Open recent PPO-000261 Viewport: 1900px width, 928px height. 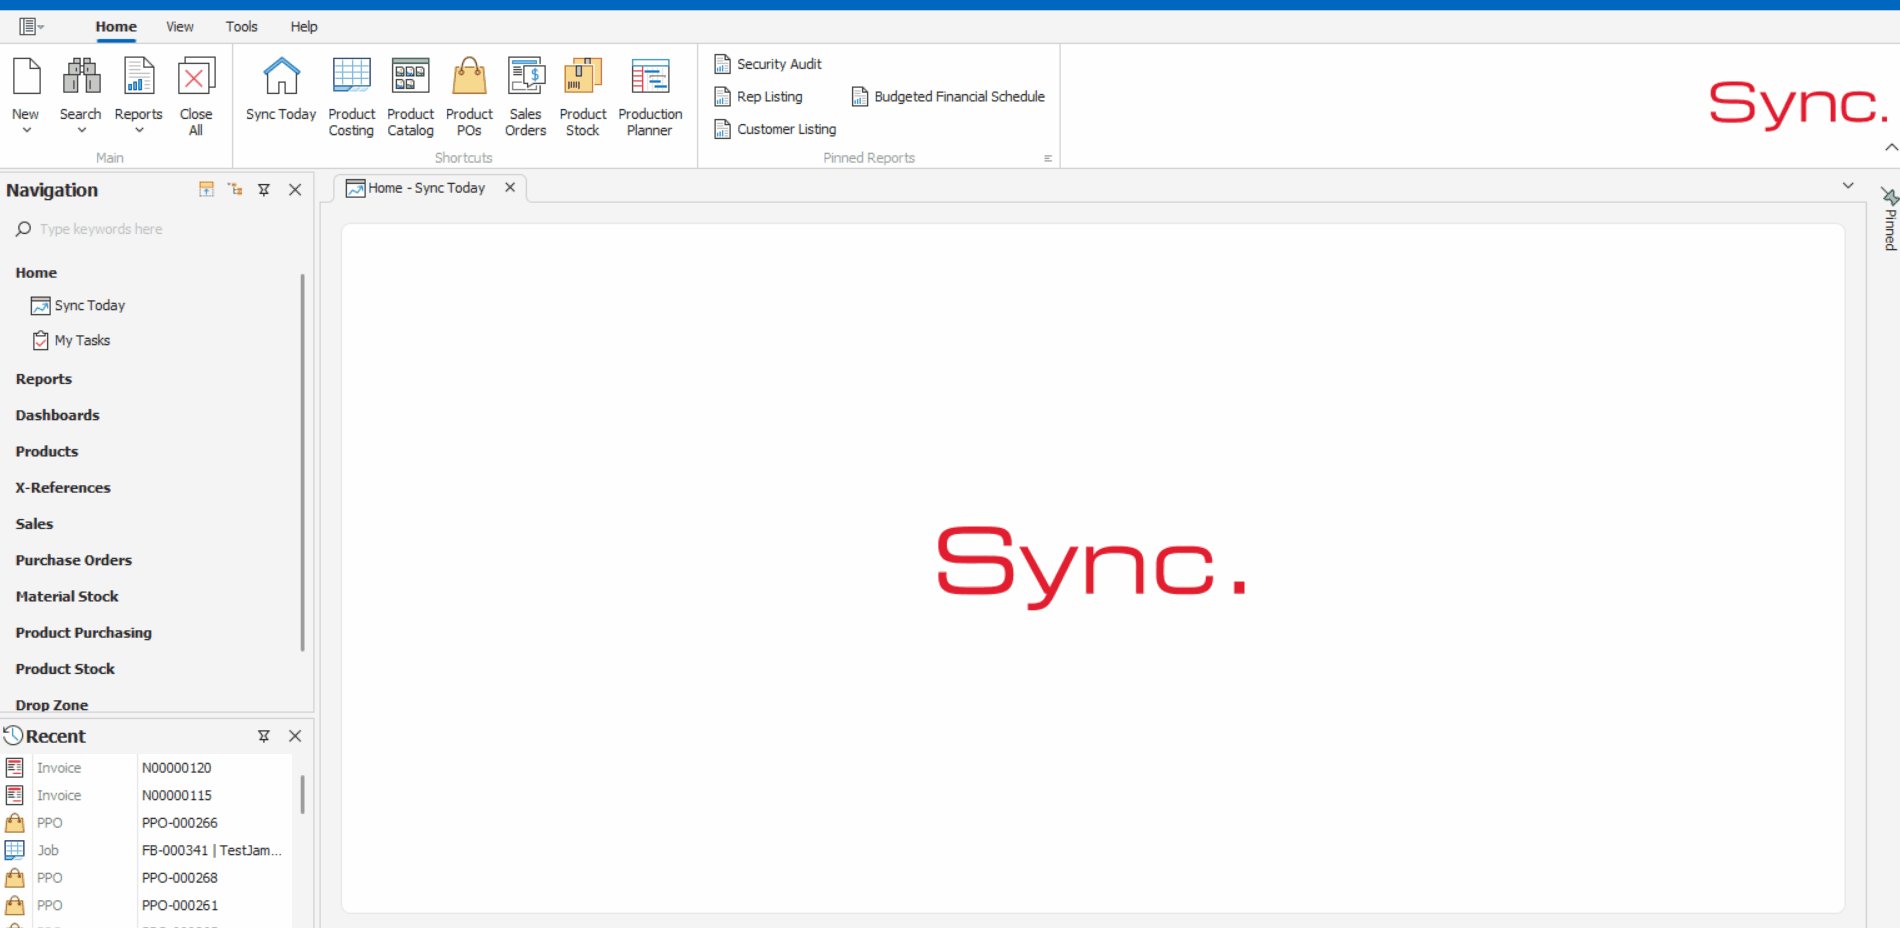point(148,906)
